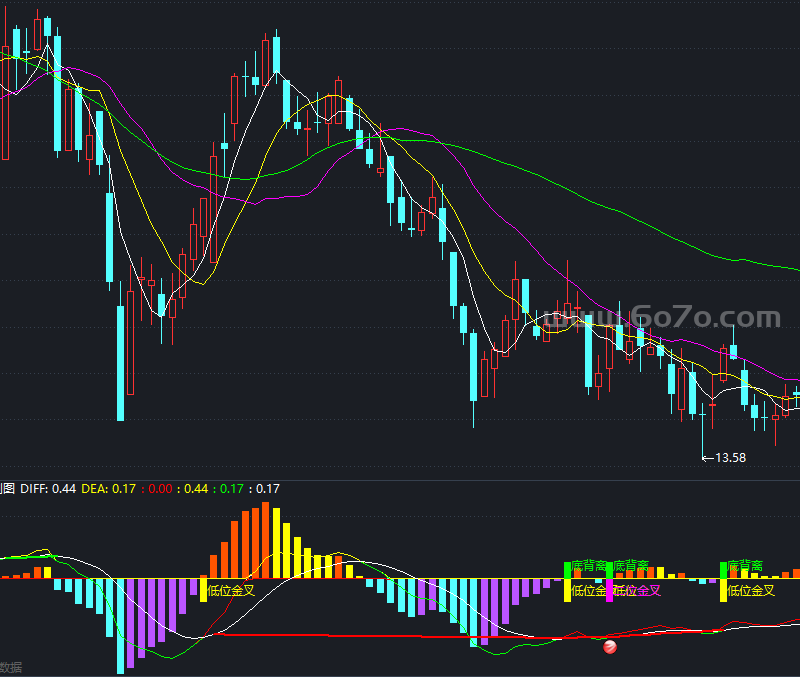Click the DEA: 0.17 indicator label

109,489
